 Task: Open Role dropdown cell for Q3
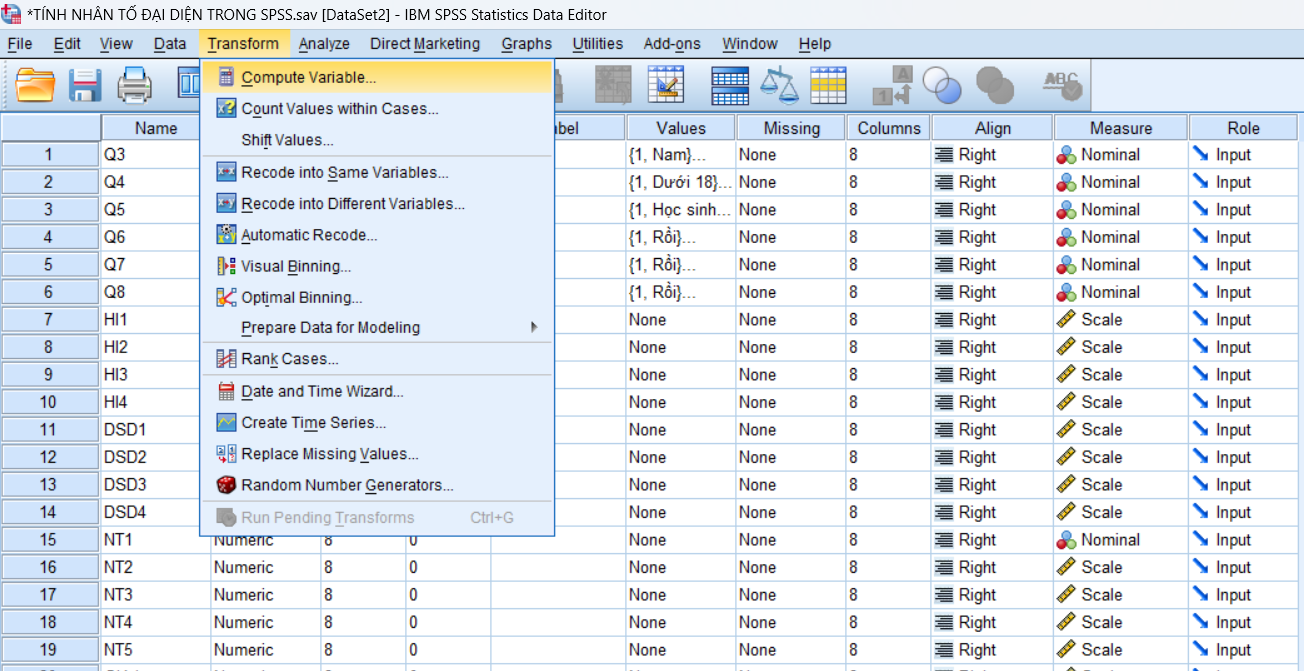[1245, 155]
